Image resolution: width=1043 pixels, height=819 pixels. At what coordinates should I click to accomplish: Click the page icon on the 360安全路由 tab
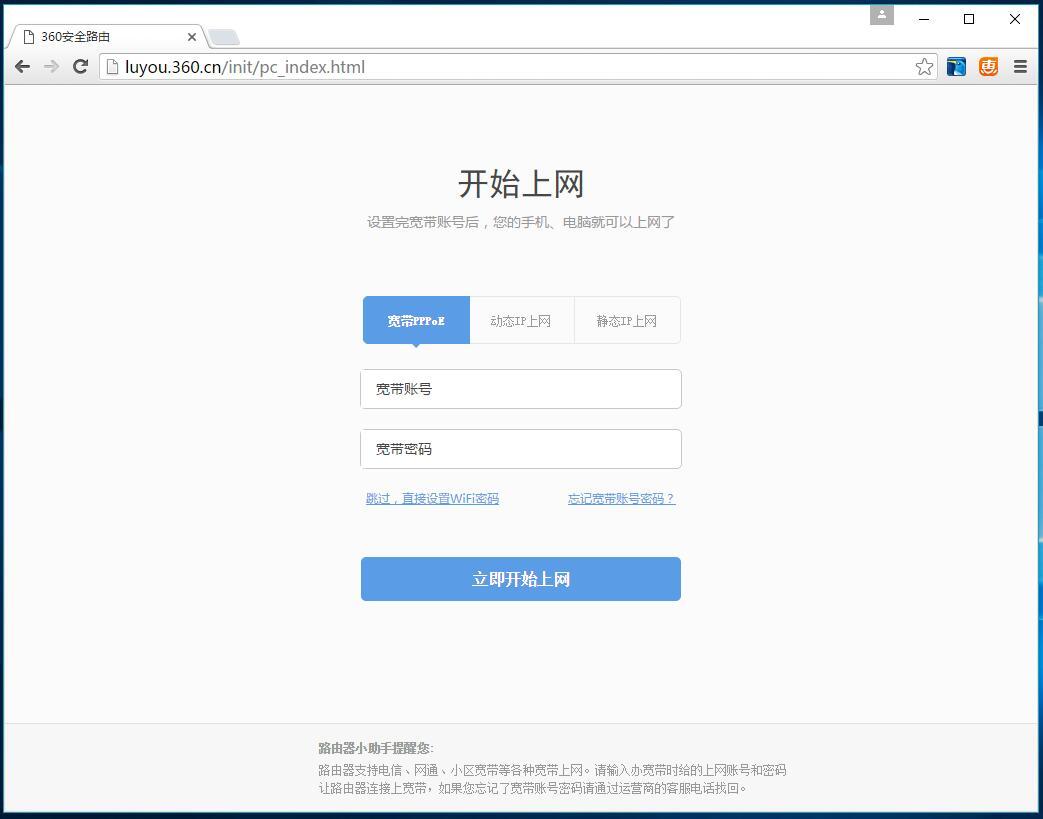(x=26, y=36)
